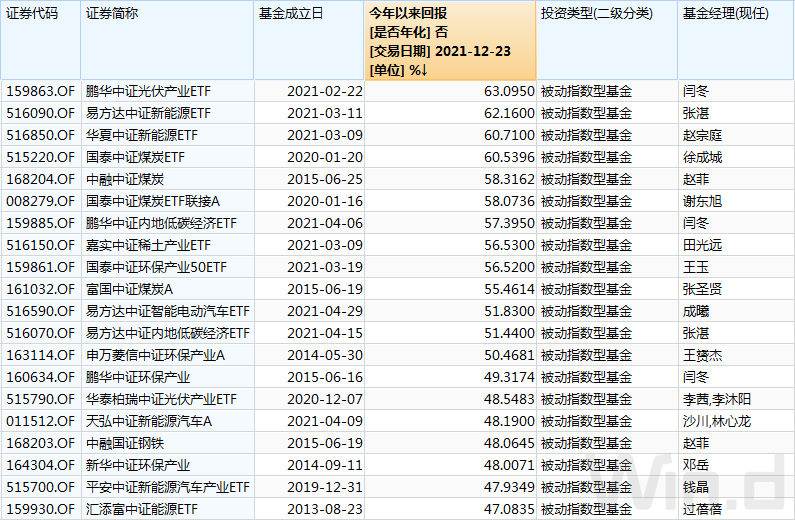Select code 008279.OF

(x=41, y=202)
